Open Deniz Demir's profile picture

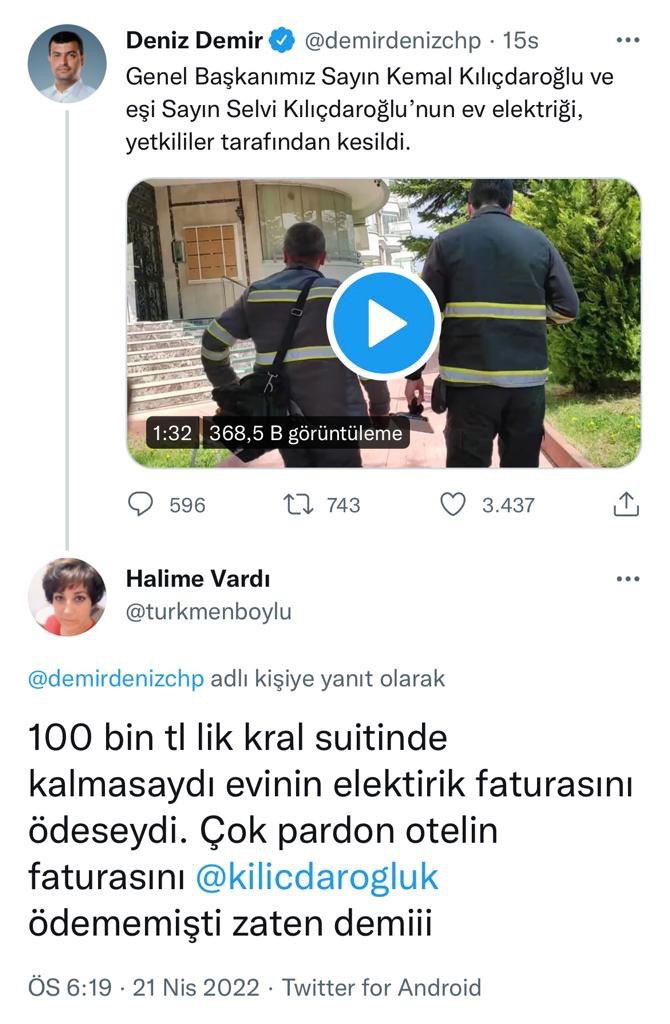pos(67,63)
